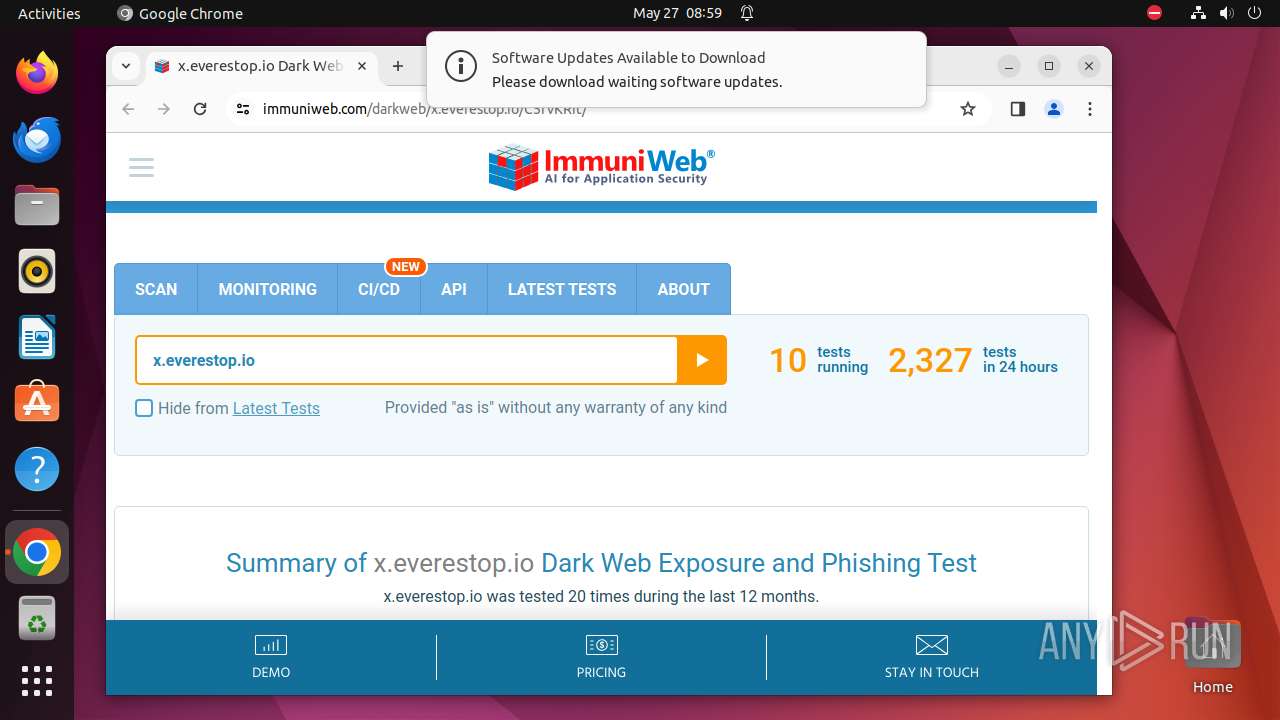This screenshot has height=720, width=1280.
Task: Open the STAY IN TOUCH envelope icon
Action: [931, 645]
